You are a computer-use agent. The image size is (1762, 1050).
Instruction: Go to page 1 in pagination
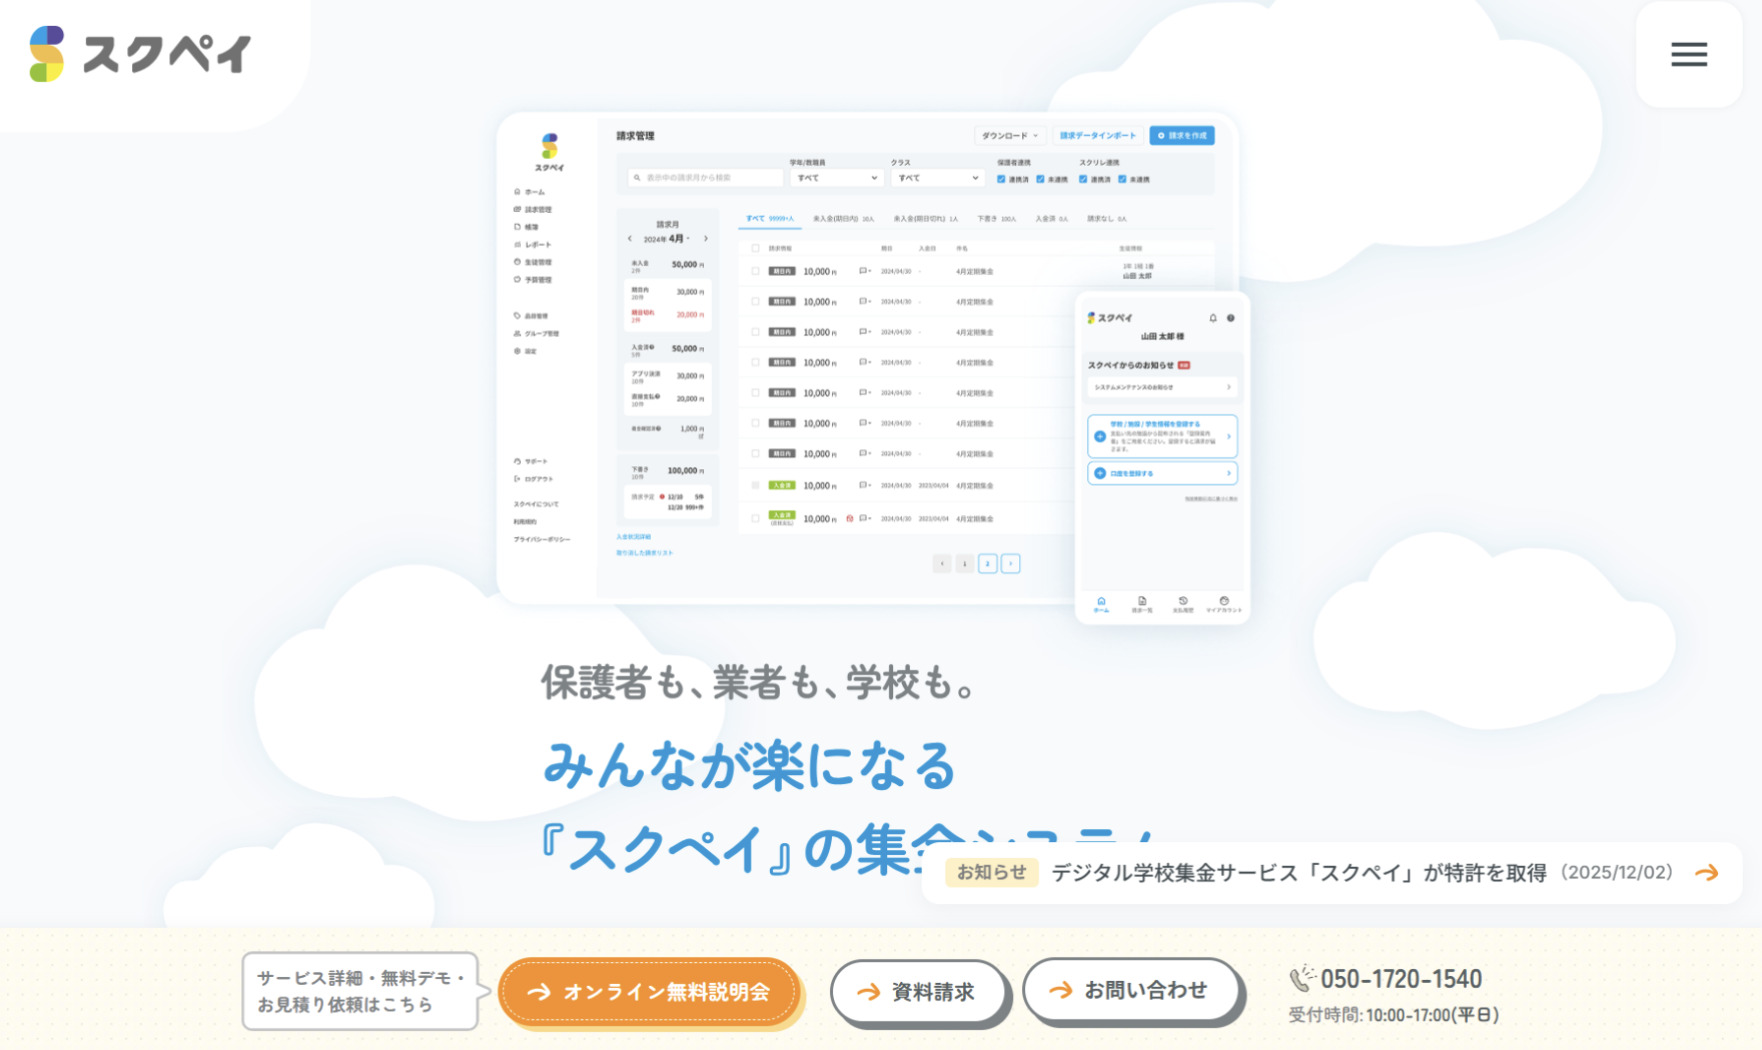coord(964,564)
